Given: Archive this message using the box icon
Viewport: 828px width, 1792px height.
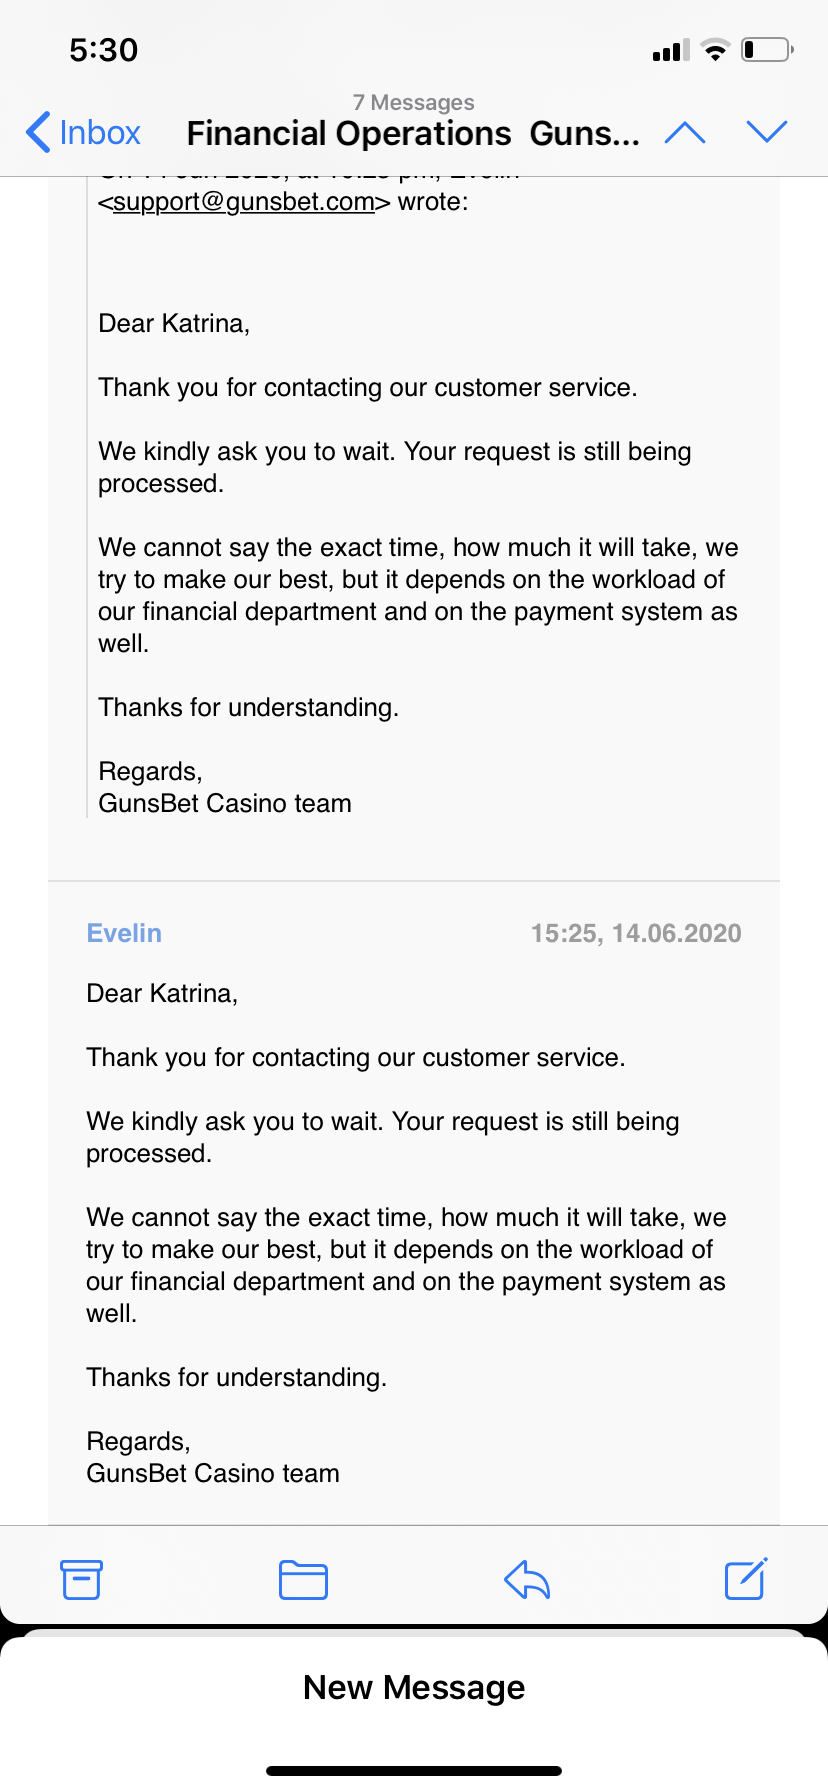Looking at the screenshot, I should click(81, 1579).
